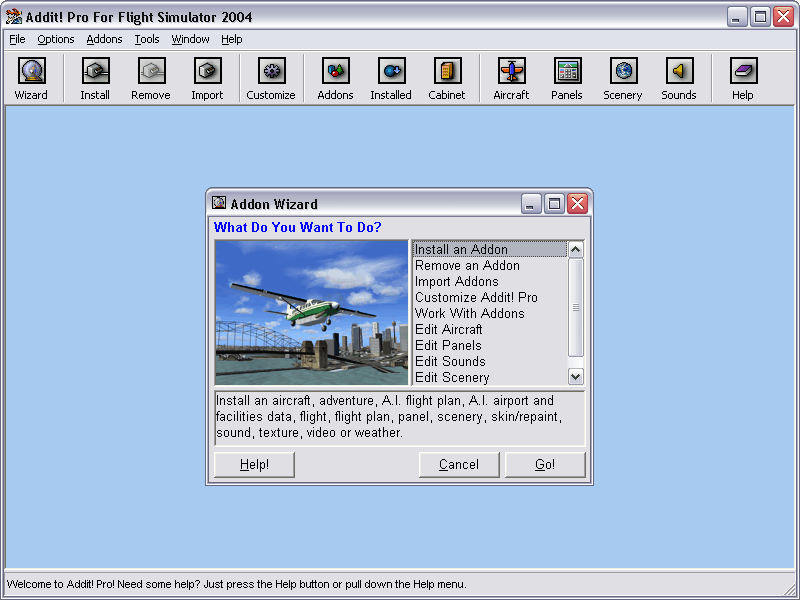Open the Help menu in menu bar
This screenshot has width=800, height=600.
[232, 39]
